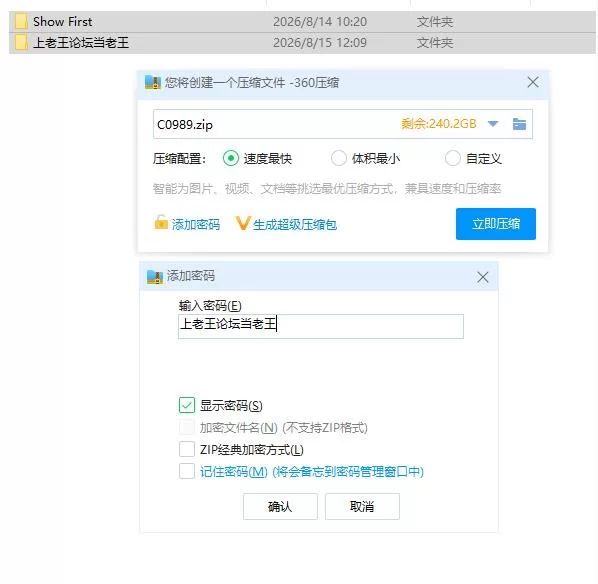The width and height of the screenshot is (598, 584).
Task: Click the lock icon next to 添加密码
Action: pos(161,222)
